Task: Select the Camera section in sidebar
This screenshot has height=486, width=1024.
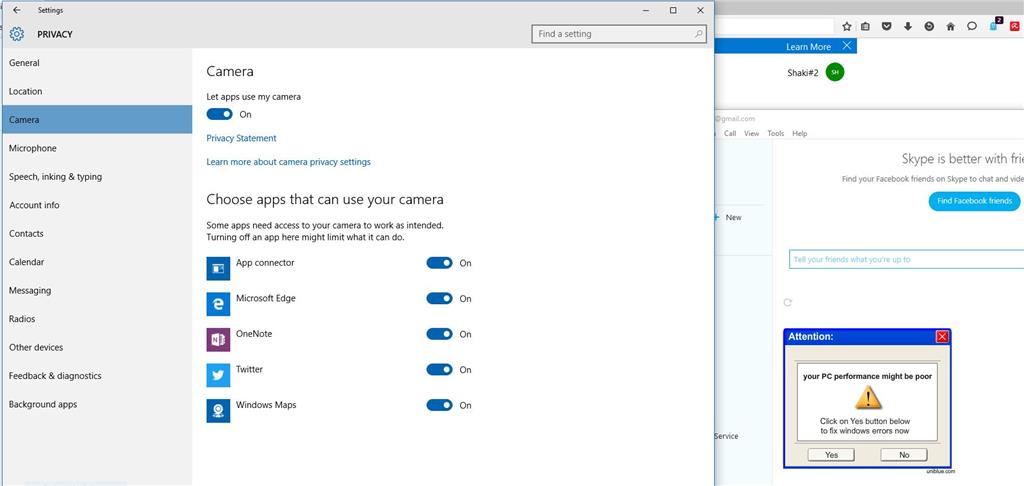Action: (97, 120)
